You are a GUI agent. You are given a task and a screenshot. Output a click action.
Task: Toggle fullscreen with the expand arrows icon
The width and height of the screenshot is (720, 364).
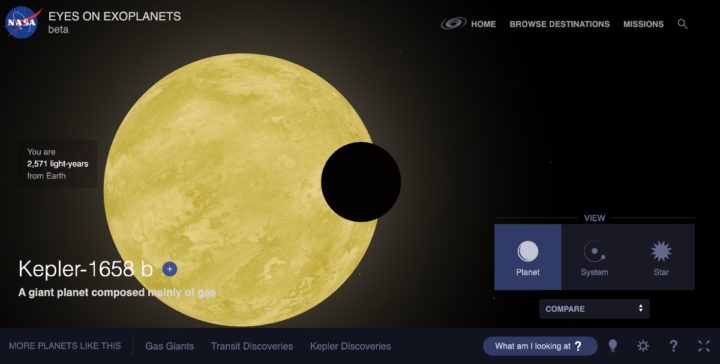click(703, 346)
